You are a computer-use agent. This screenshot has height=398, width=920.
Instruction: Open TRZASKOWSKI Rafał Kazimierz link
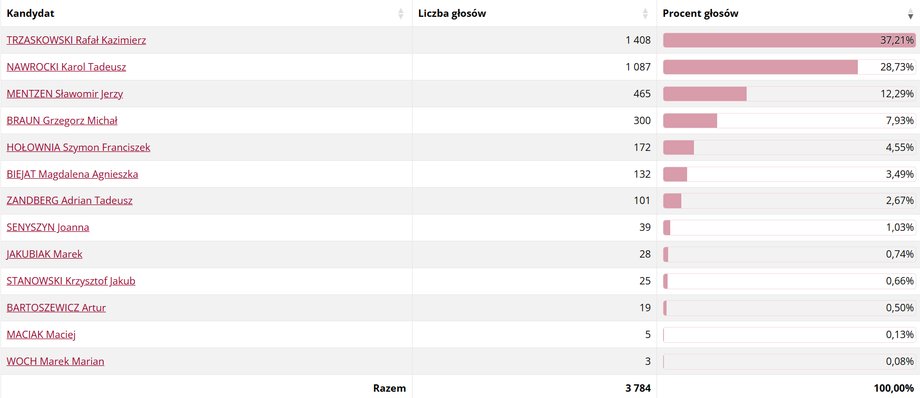[76, 41]
